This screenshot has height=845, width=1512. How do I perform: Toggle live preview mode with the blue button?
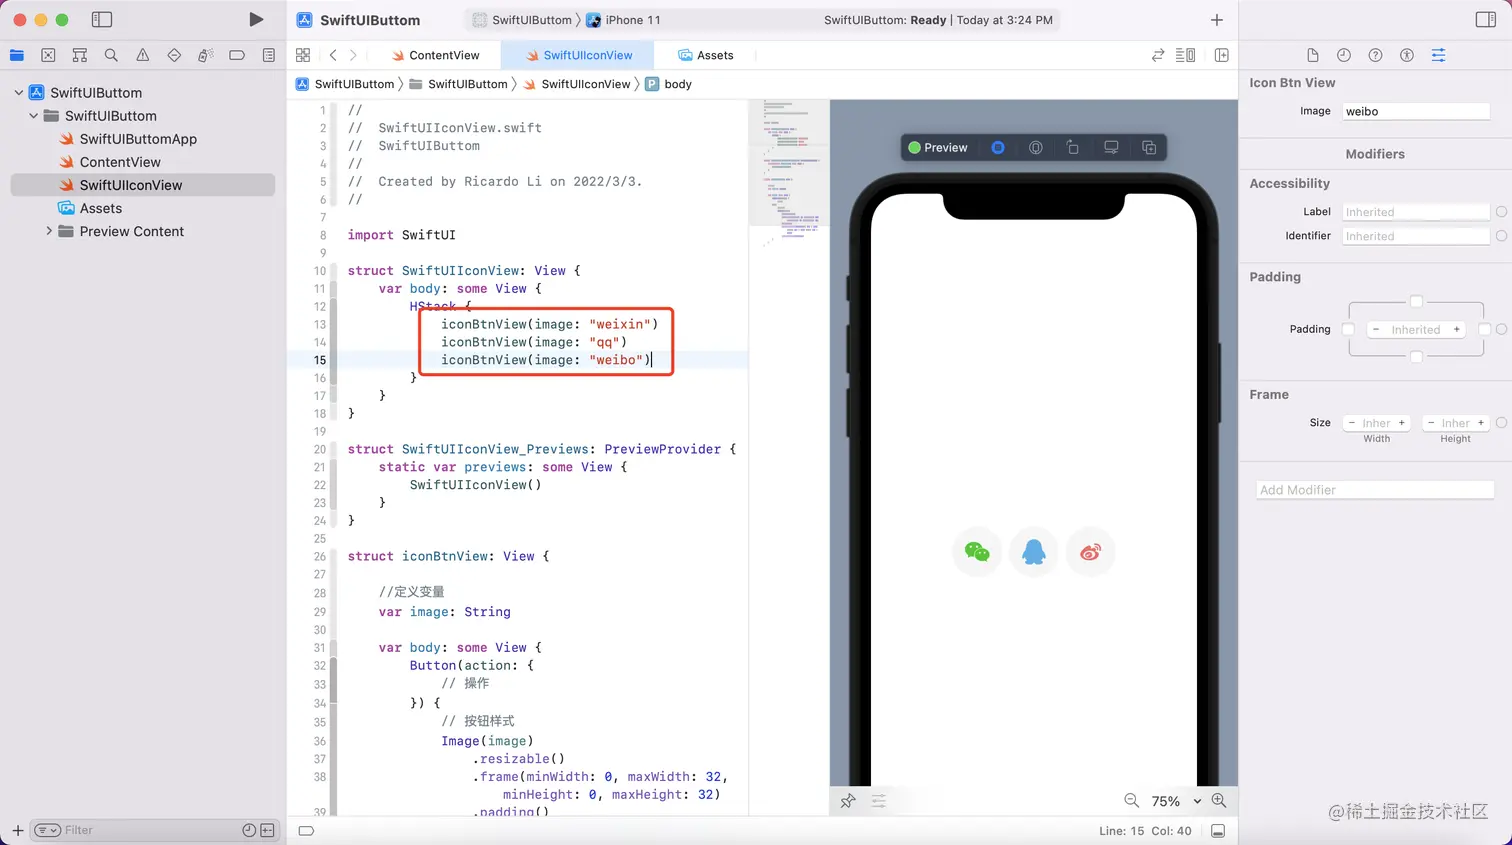click(x=997, y=147)
